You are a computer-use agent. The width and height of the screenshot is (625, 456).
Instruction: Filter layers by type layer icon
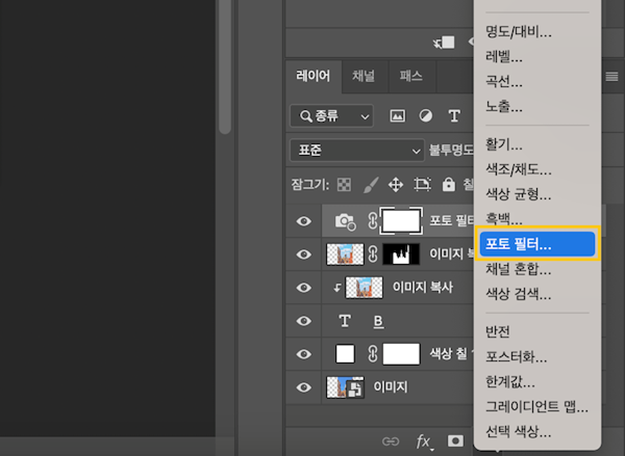(x=454, y=116)
